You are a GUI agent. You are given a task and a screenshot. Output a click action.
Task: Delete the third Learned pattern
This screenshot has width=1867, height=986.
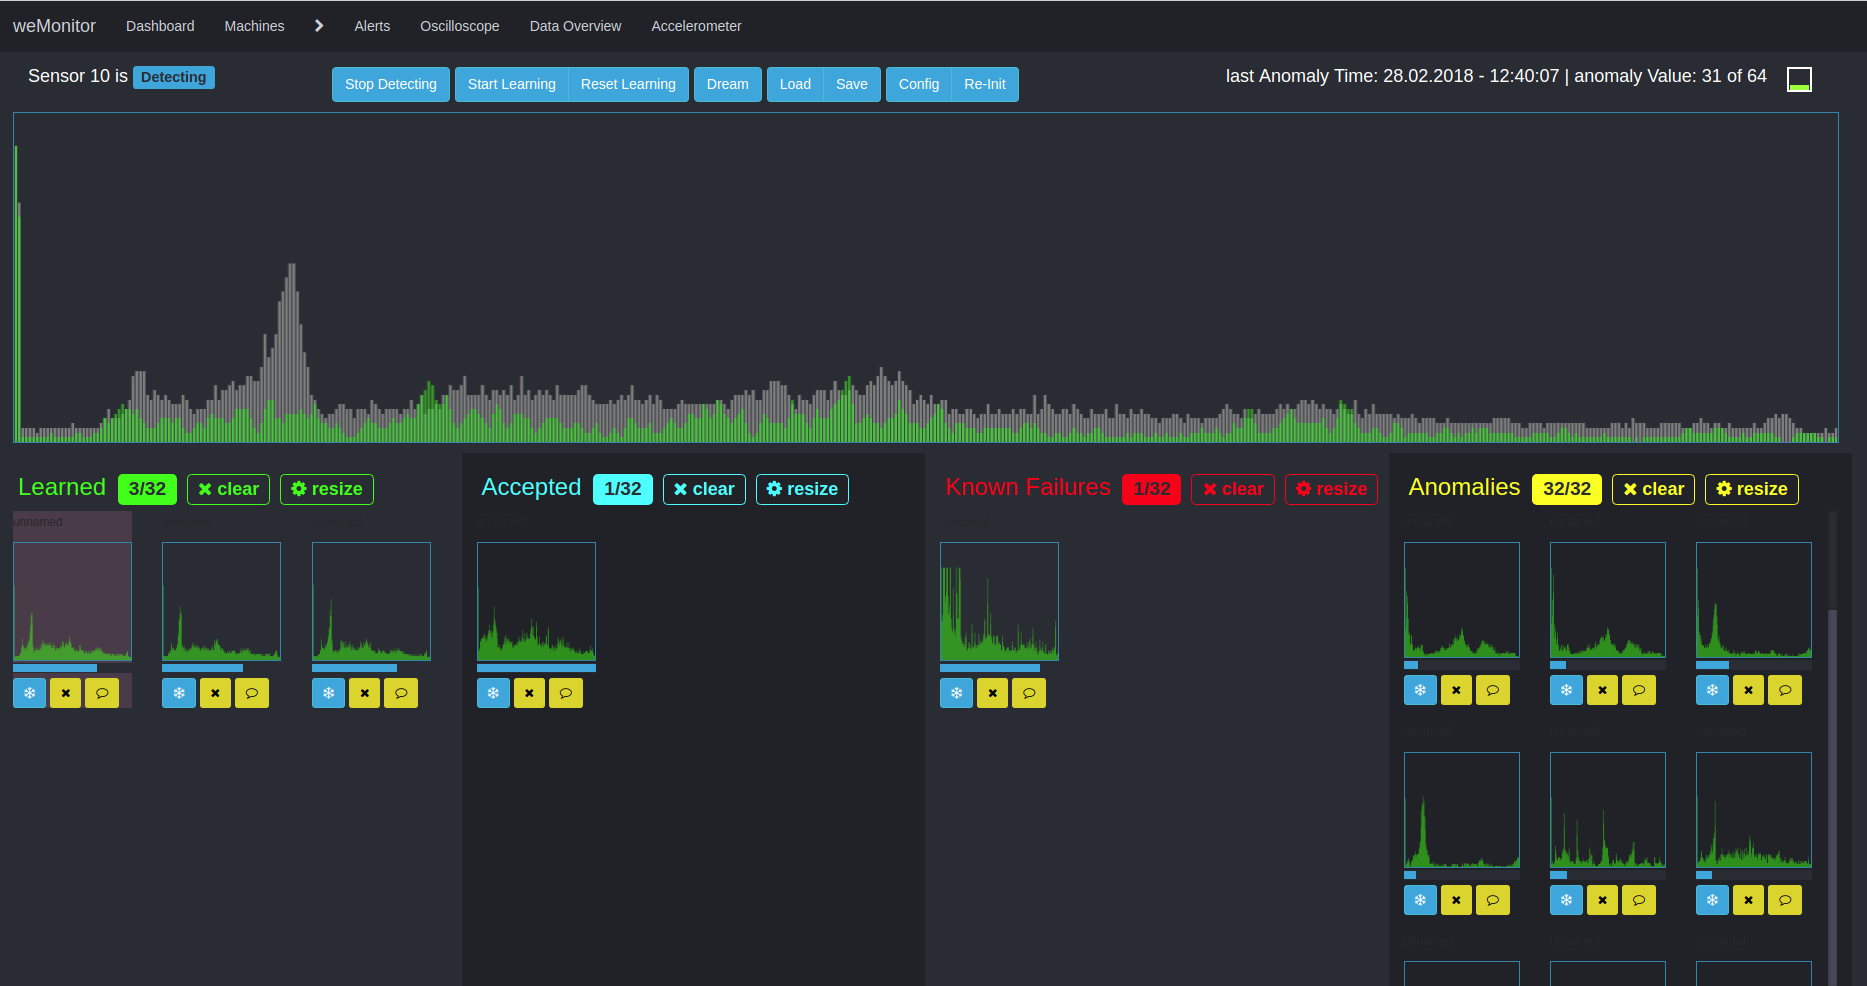[365, 693]
